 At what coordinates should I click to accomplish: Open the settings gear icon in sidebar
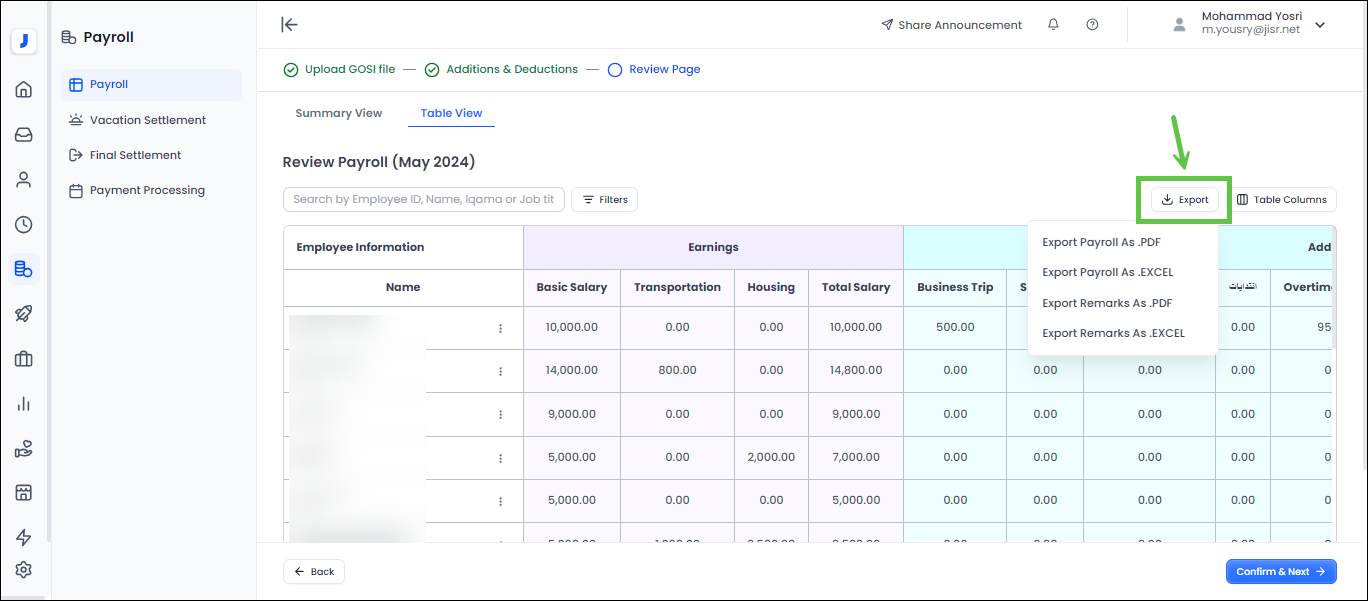tap(24, 570)
